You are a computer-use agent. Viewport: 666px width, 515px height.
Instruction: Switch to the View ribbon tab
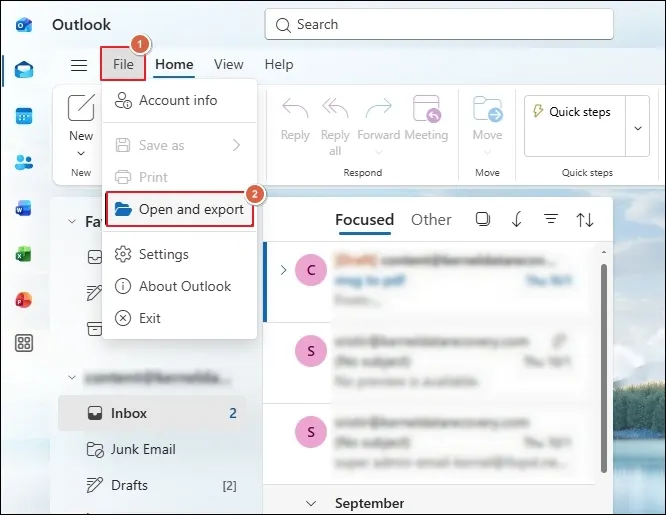pos(229,64)
